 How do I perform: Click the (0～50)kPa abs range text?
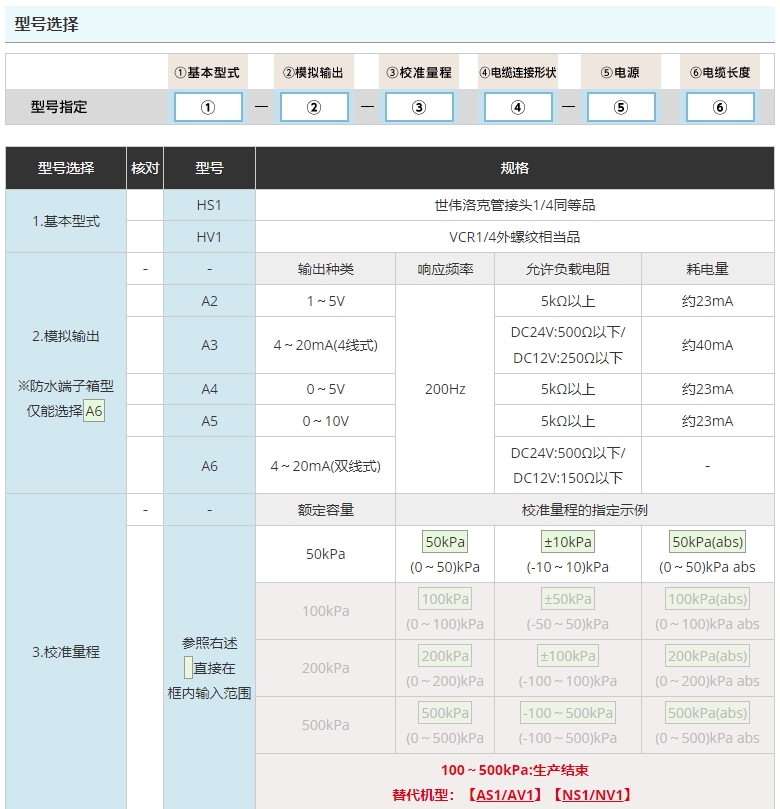pyautogui.click(x=708, y=567)
